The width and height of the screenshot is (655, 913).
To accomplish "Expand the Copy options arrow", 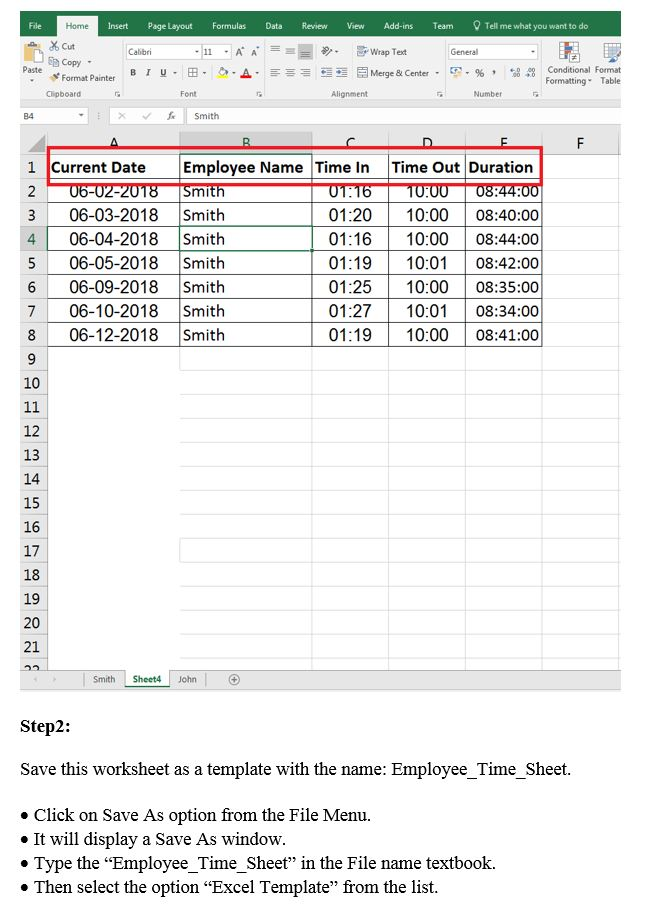I will (90, 62).
